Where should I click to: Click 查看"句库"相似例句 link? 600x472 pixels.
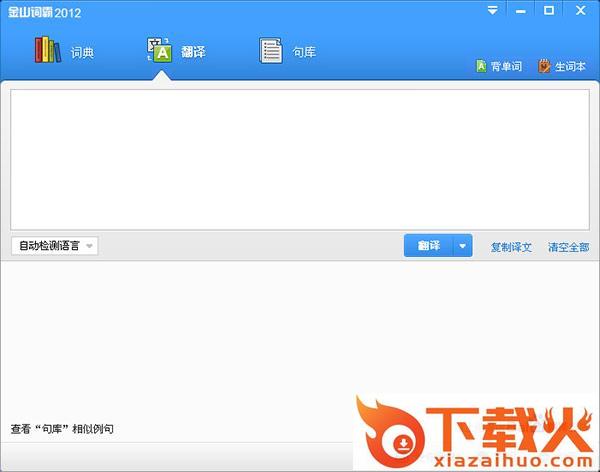(x=62, y=429)
